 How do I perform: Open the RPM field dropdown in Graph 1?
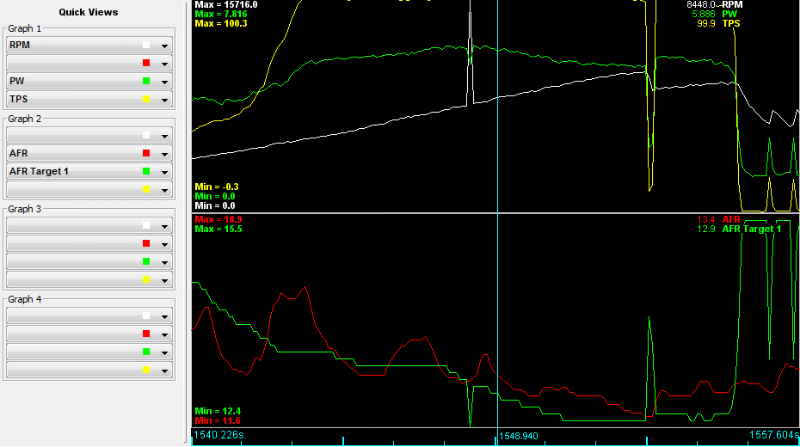162,45
